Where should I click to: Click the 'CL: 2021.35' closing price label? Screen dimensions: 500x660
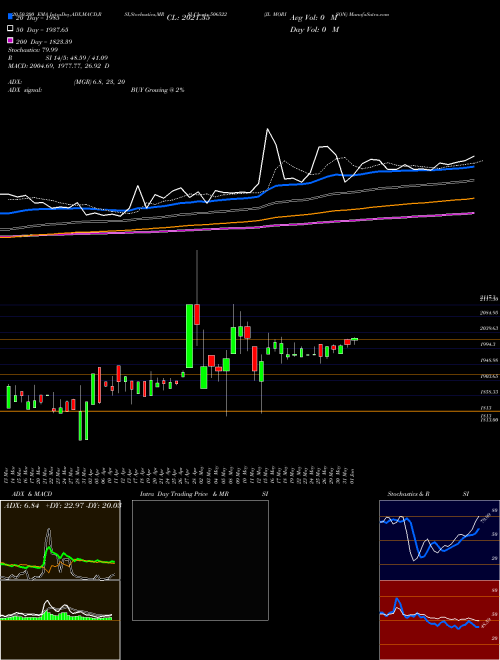(188, 18)
